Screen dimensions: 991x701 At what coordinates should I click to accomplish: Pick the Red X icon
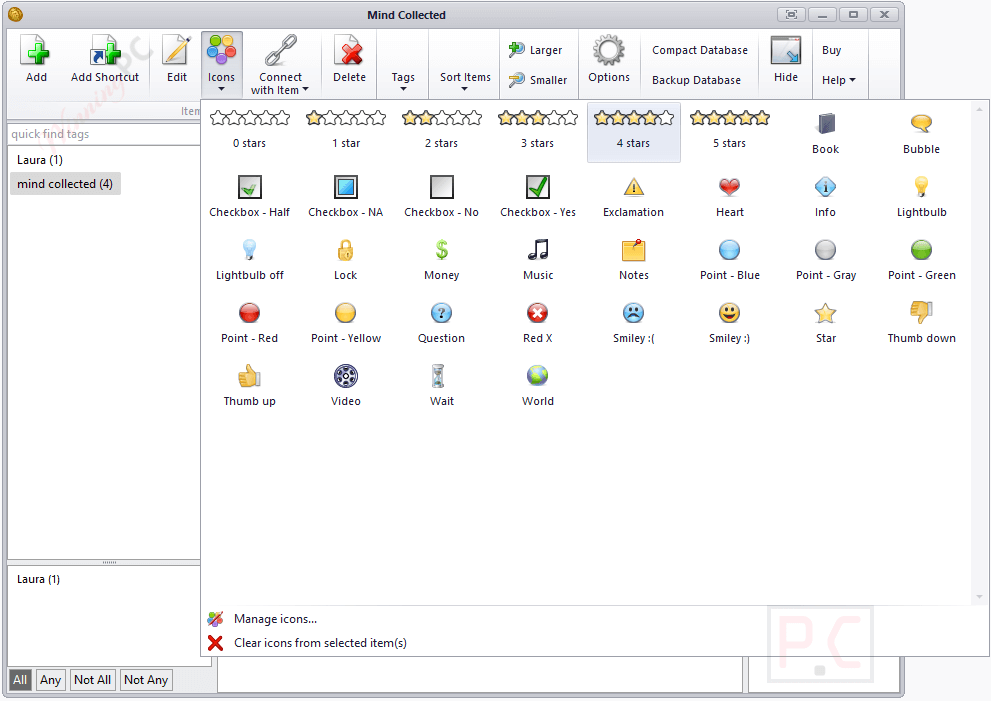click(x=538, y=322)
